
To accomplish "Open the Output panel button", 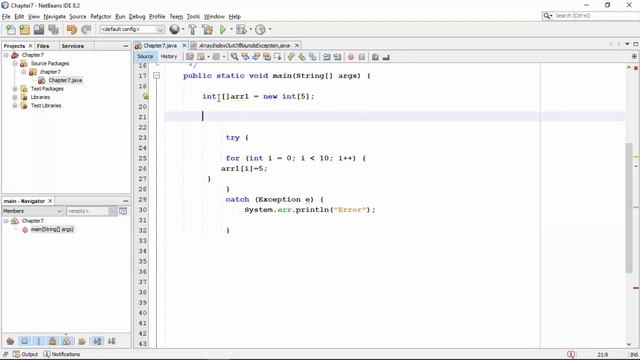I will pos(25,354).
